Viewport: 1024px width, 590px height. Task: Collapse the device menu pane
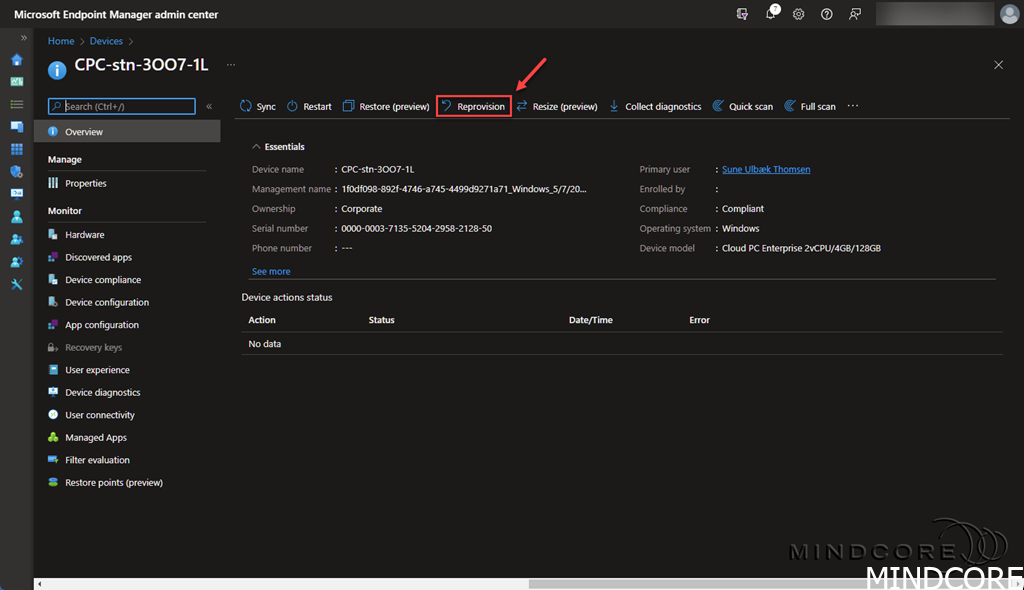coord(209,106)
